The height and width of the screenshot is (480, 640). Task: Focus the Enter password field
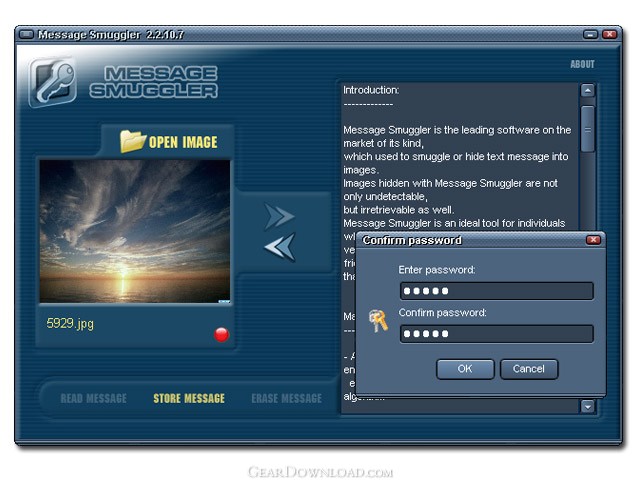pos(496,291)
